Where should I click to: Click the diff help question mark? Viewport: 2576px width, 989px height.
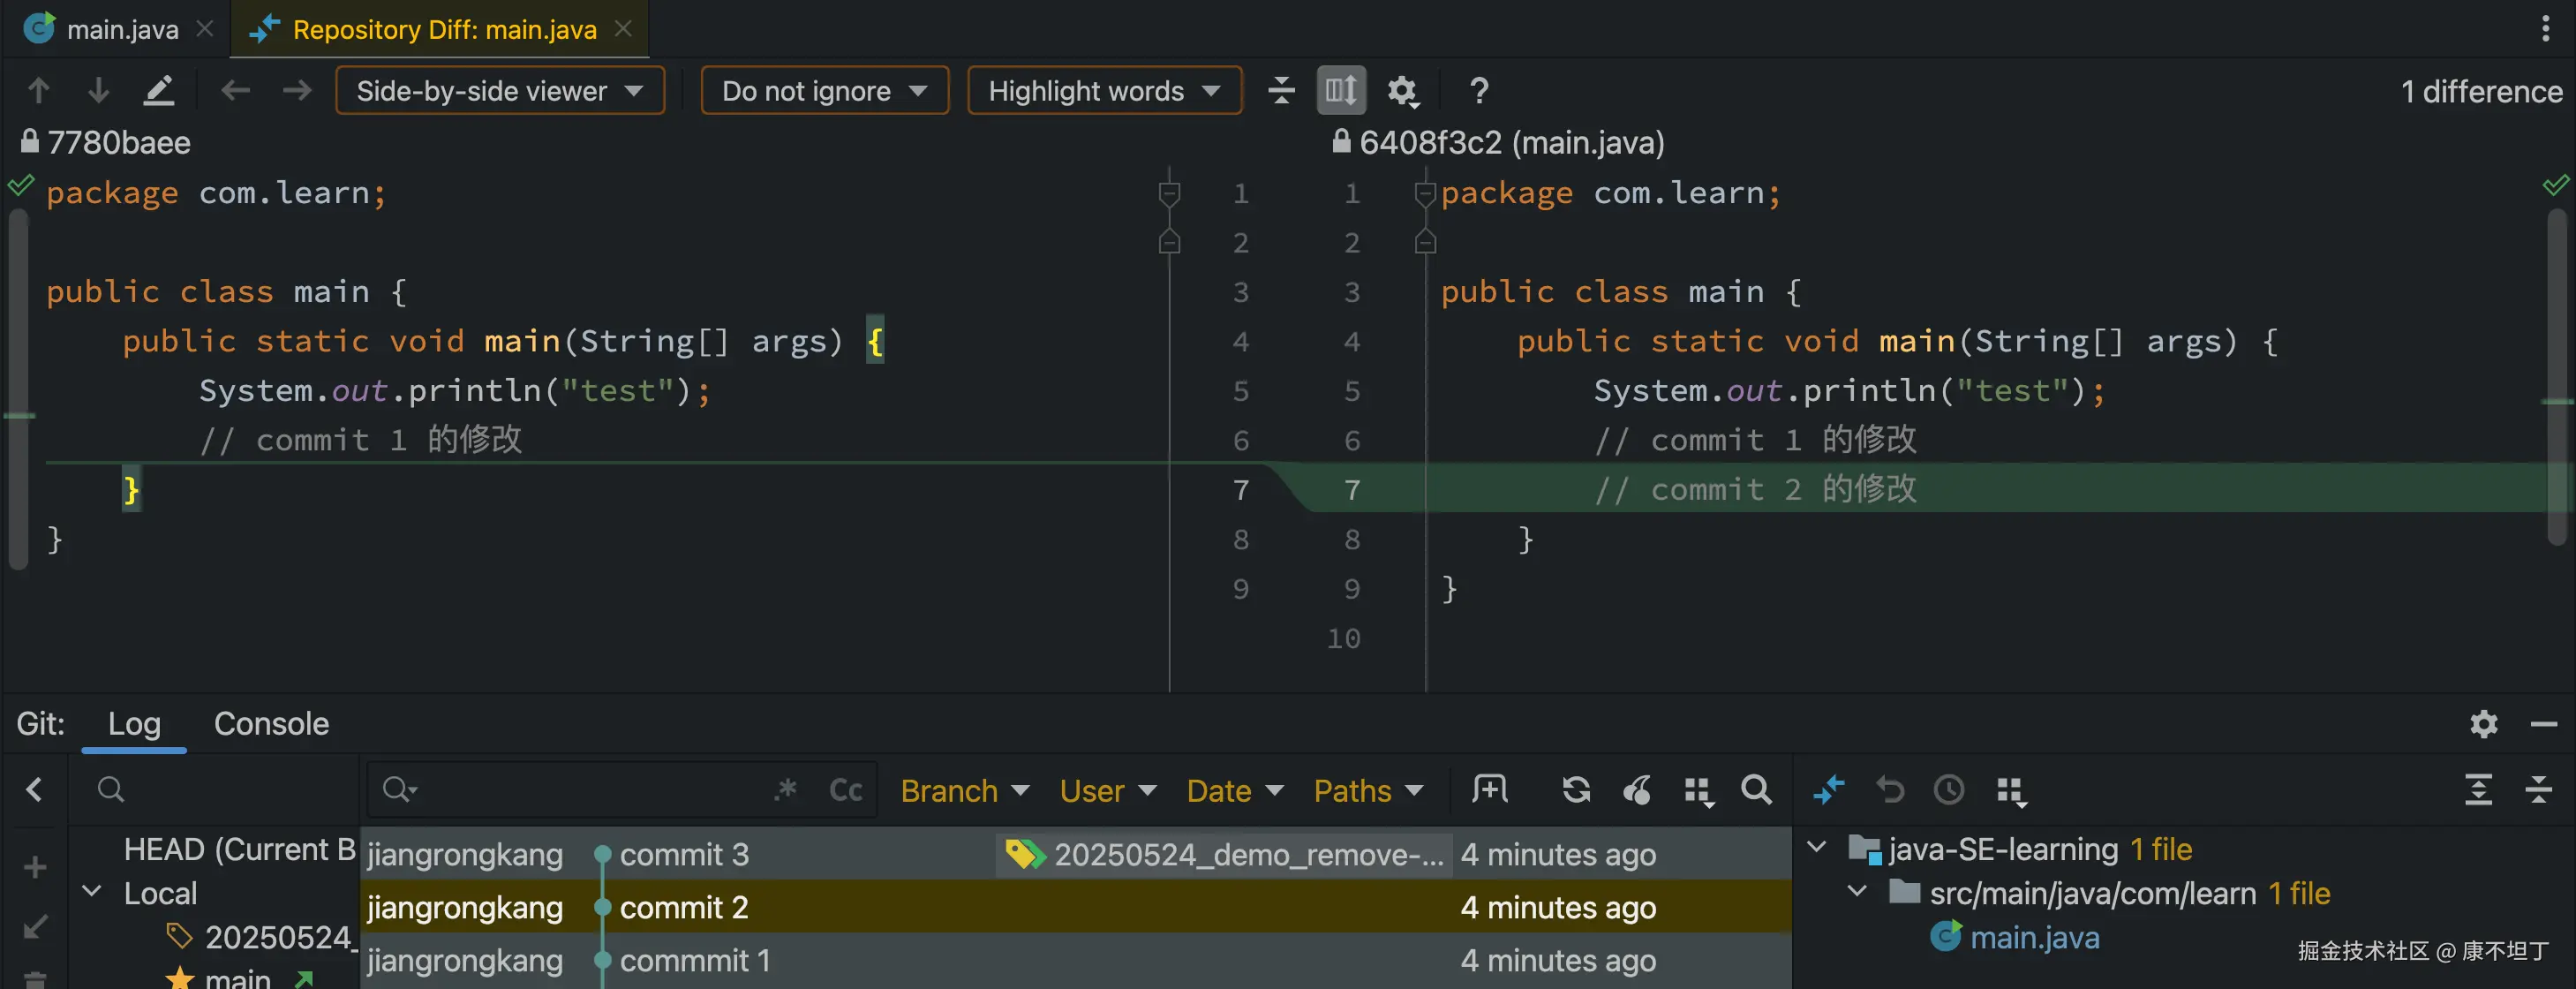1479,91
